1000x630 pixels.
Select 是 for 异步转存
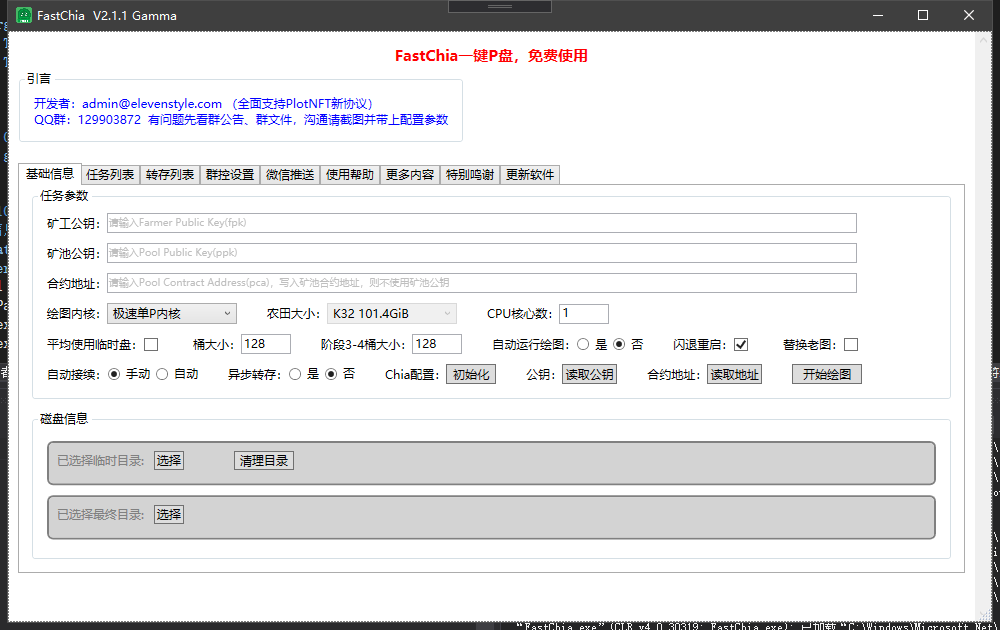[x=295, y=374]
